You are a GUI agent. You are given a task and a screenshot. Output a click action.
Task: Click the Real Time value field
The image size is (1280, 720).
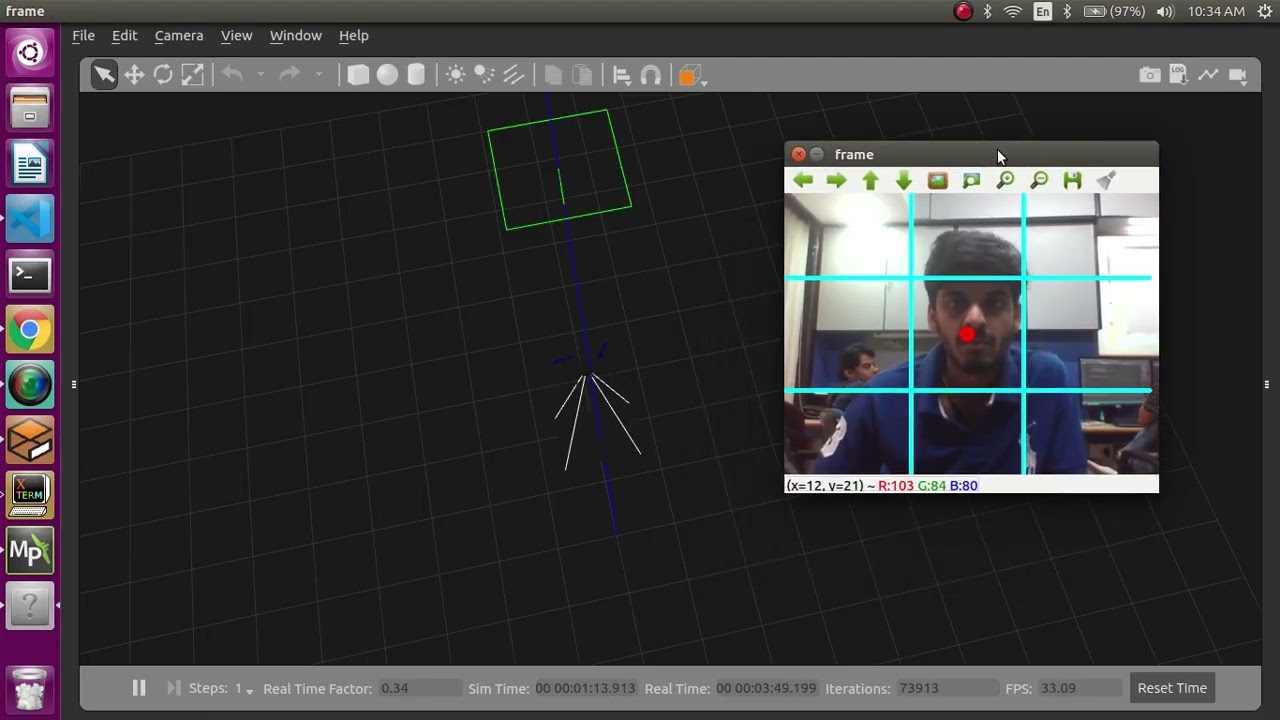tap(766, 688)
